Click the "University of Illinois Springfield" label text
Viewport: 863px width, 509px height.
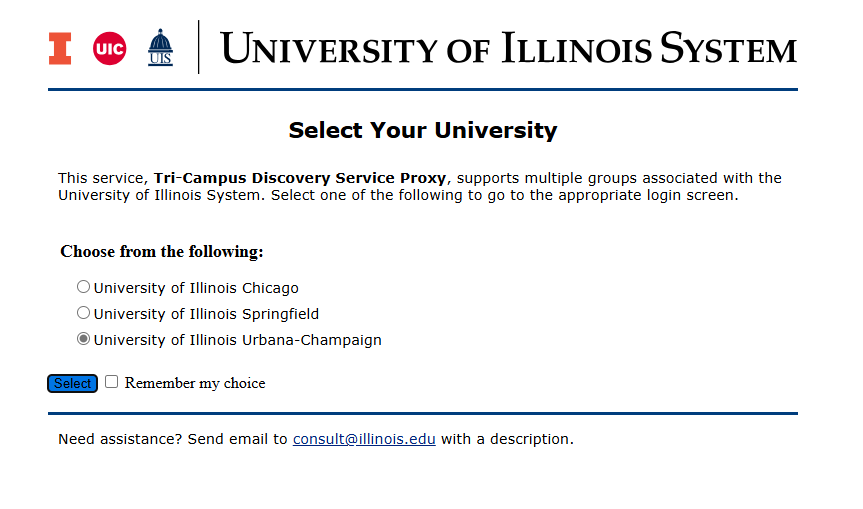206,314
